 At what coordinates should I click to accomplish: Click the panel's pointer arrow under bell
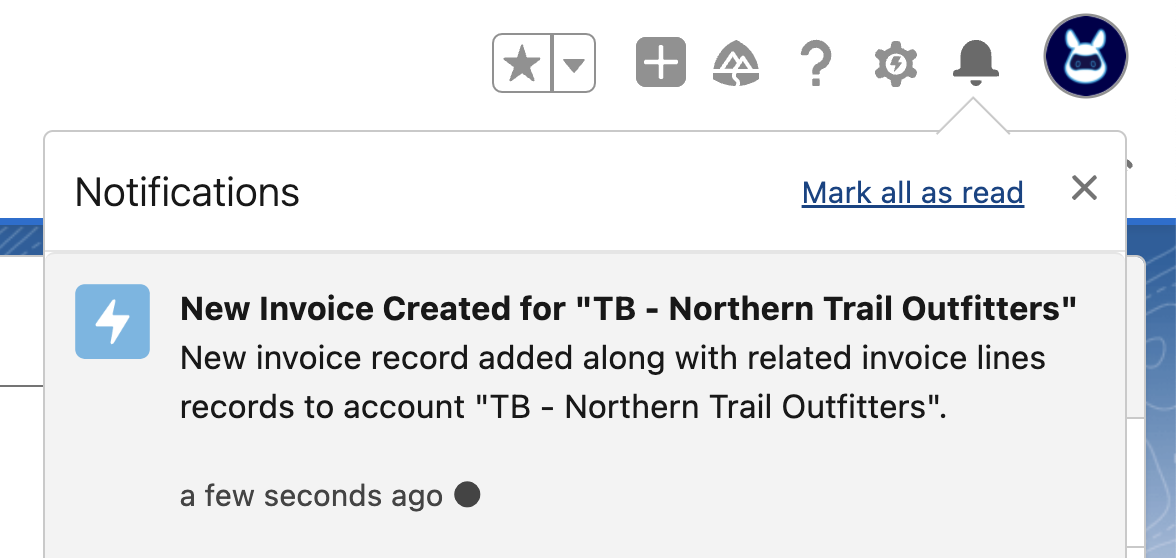coord(974,116)
